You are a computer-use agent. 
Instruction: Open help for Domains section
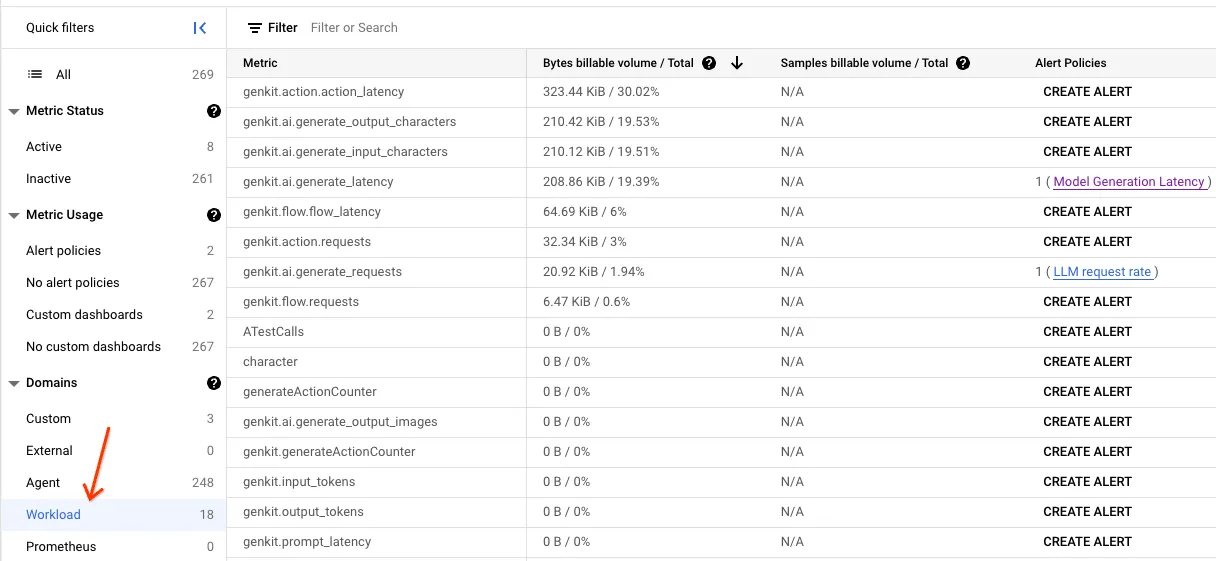(213, 383)
